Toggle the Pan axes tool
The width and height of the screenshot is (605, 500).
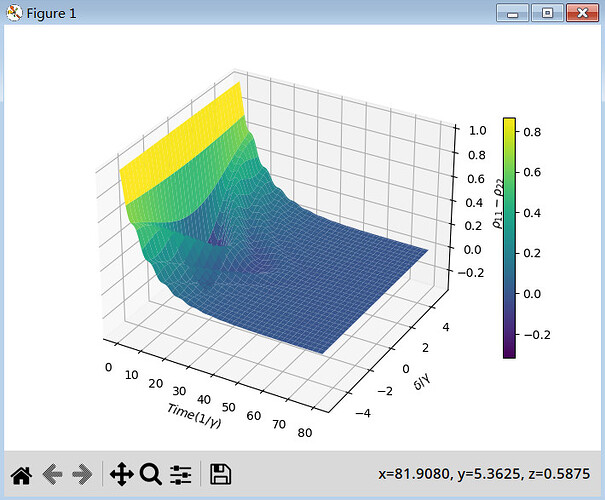[x=121, y=474]
